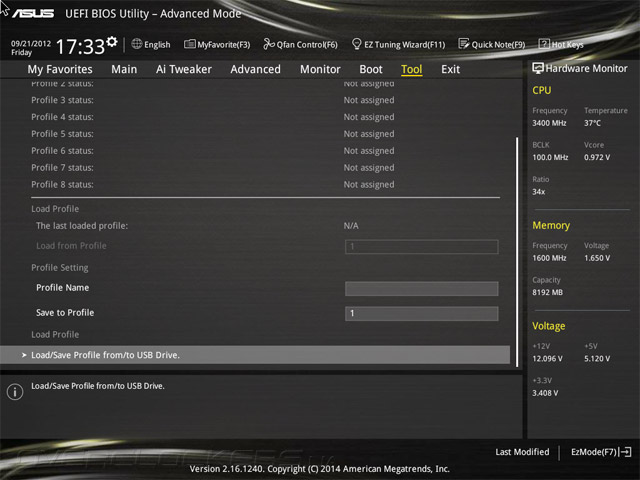This screenshot has height=480, width=640.
Task: Click the Qfan Control fan icon
Action: pos(269,44)
